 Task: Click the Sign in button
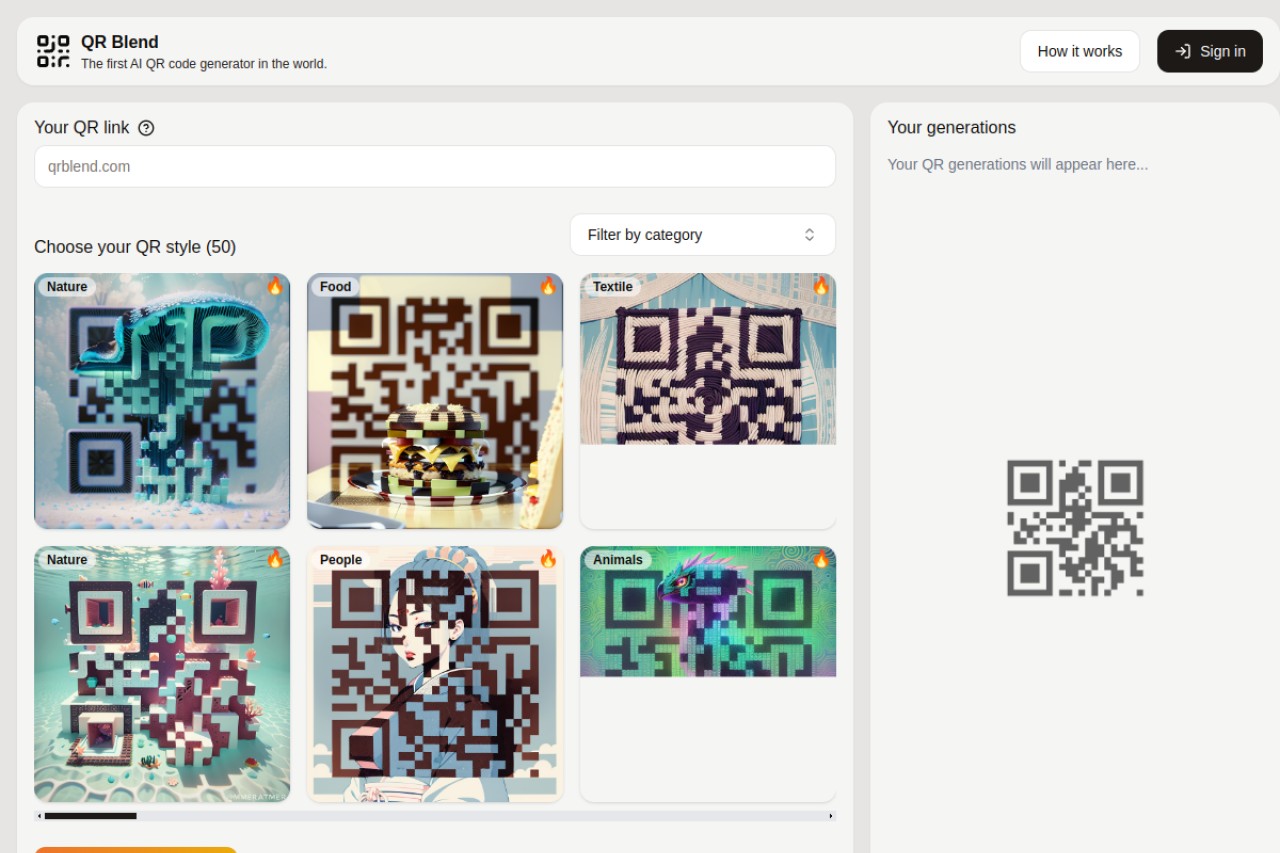(x=1210, y=51)
